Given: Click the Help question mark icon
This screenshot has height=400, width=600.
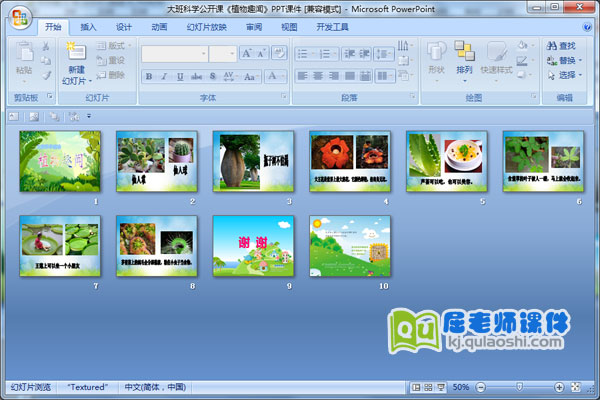Looking at the screenshot, I should [587, 27].
